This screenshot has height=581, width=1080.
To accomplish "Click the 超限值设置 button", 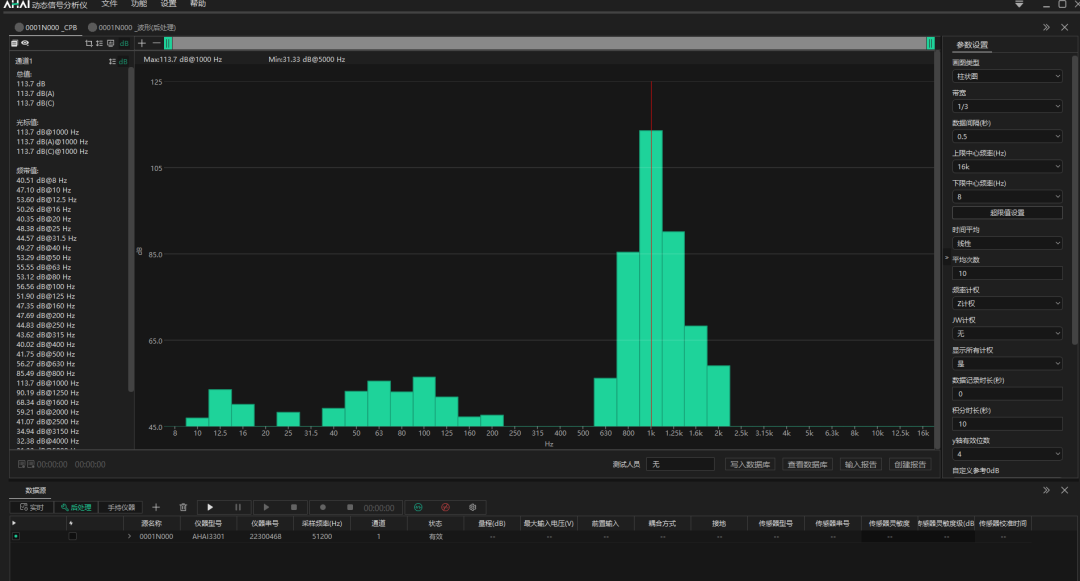I will click(1007, 213).
